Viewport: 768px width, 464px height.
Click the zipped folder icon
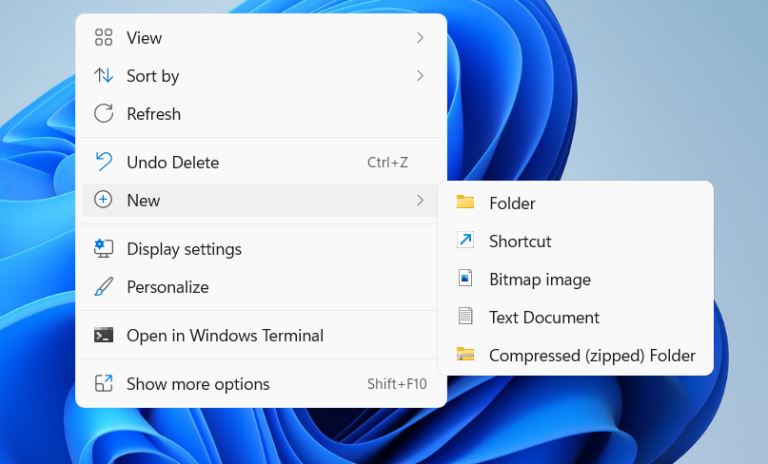pos(465,354)
